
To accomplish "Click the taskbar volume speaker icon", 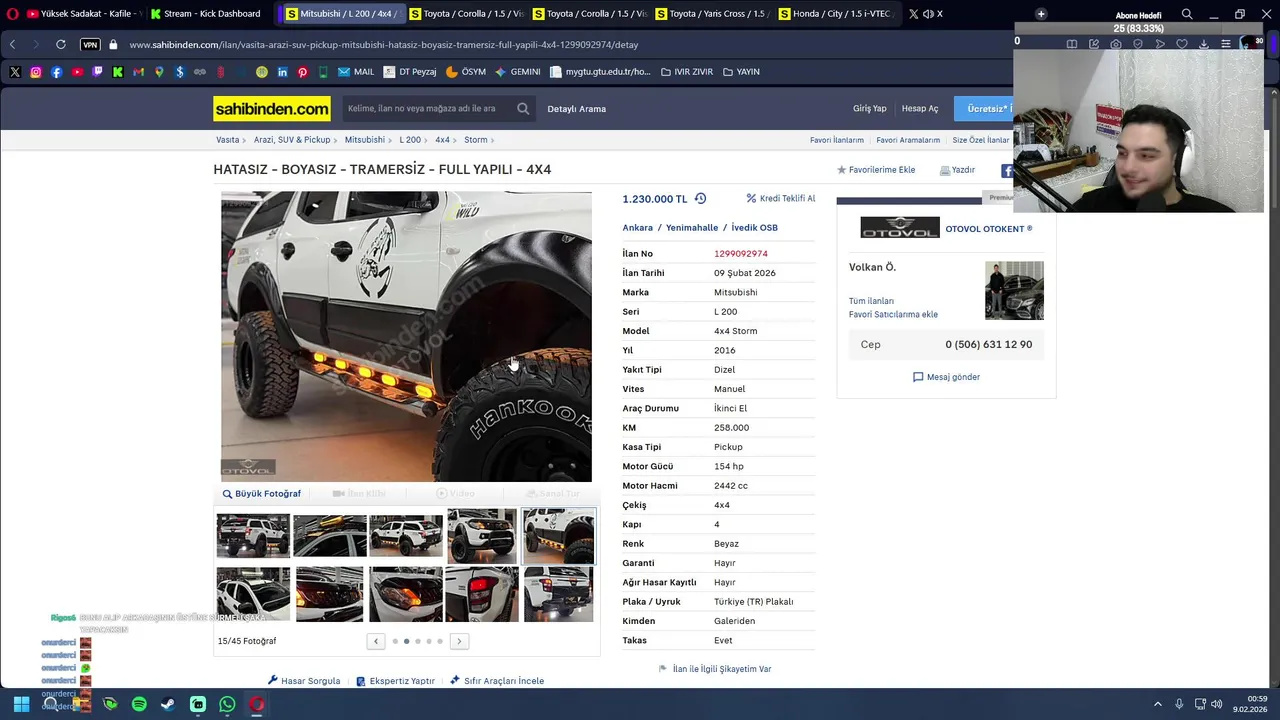I will tap(1217, 704).
